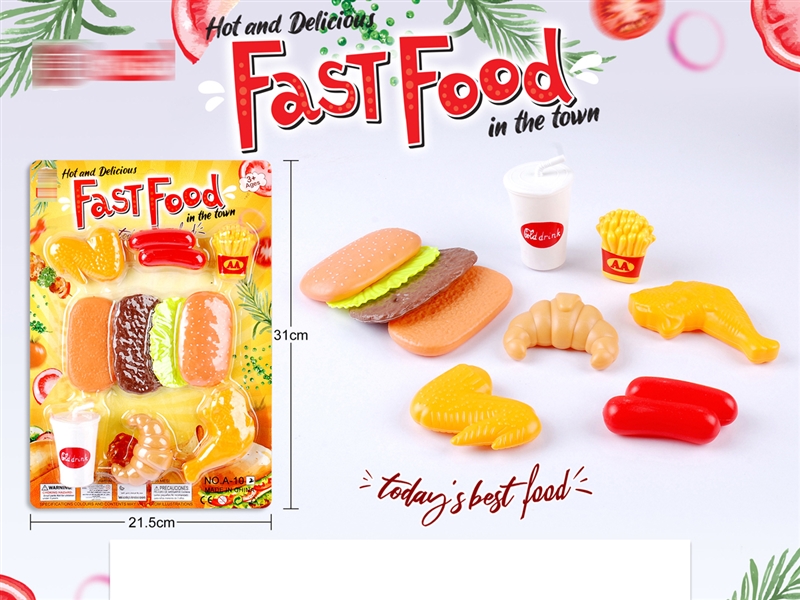This screenshot has width=800, height=600.
Task: Select the loose french fries box
Action: pyautogui.click(x=624, y=245)
